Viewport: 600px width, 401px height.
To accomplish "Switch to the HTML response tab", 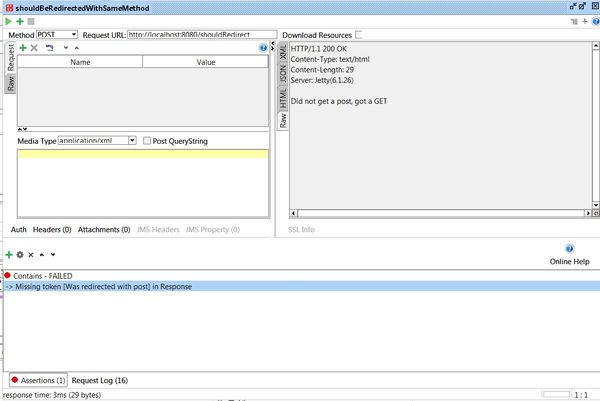I will 283,98.
